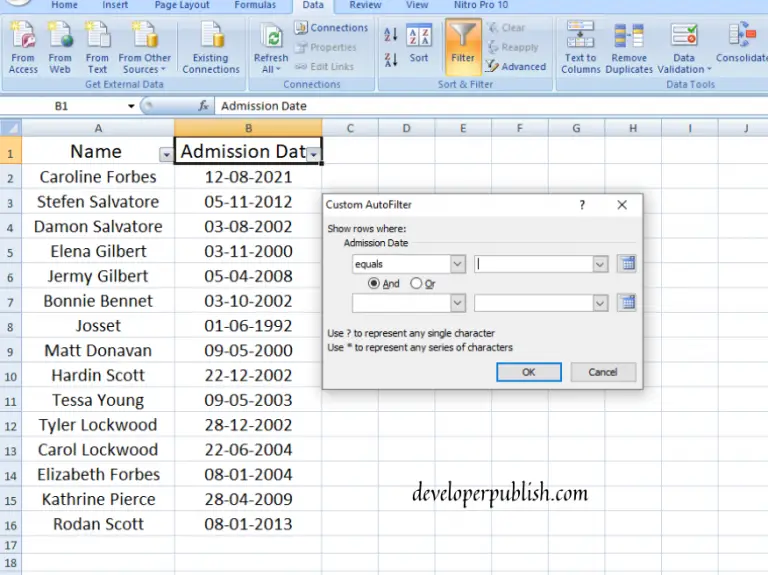Click the Consolidate tool
768x575 pixels.
pyautogui.click(x=742, y=43)
